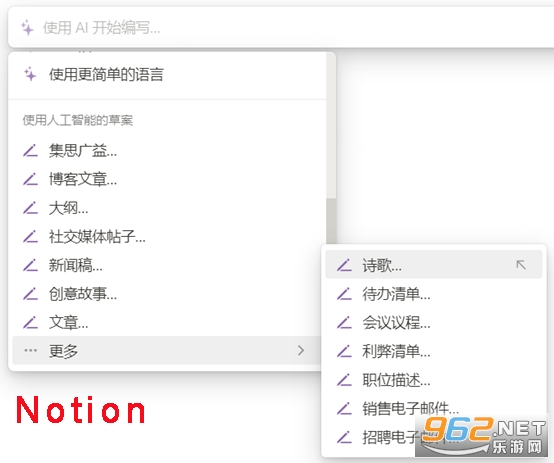Select 销售电子邮件... in the submenu
The height and width of the screenshot is (463, 554).
tap(434, 409)
